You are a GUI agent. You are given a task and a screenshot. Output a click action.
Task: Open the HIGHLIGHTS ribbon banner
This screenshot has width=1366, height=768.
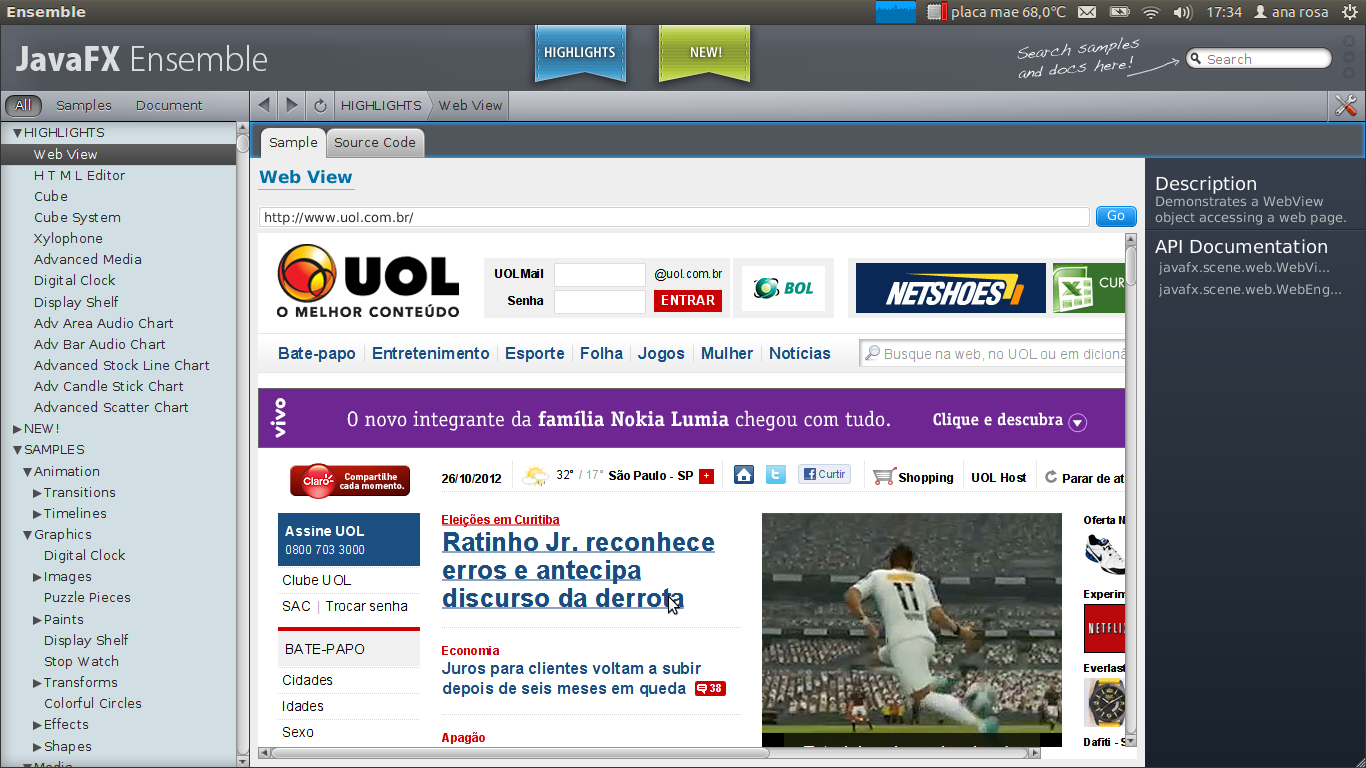[580, 52]
